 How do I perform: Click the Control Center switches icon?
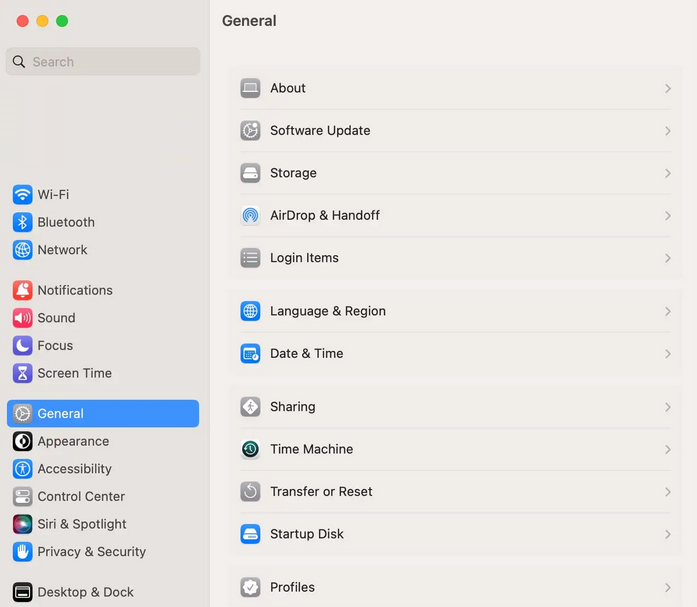[x=22, y=496]
